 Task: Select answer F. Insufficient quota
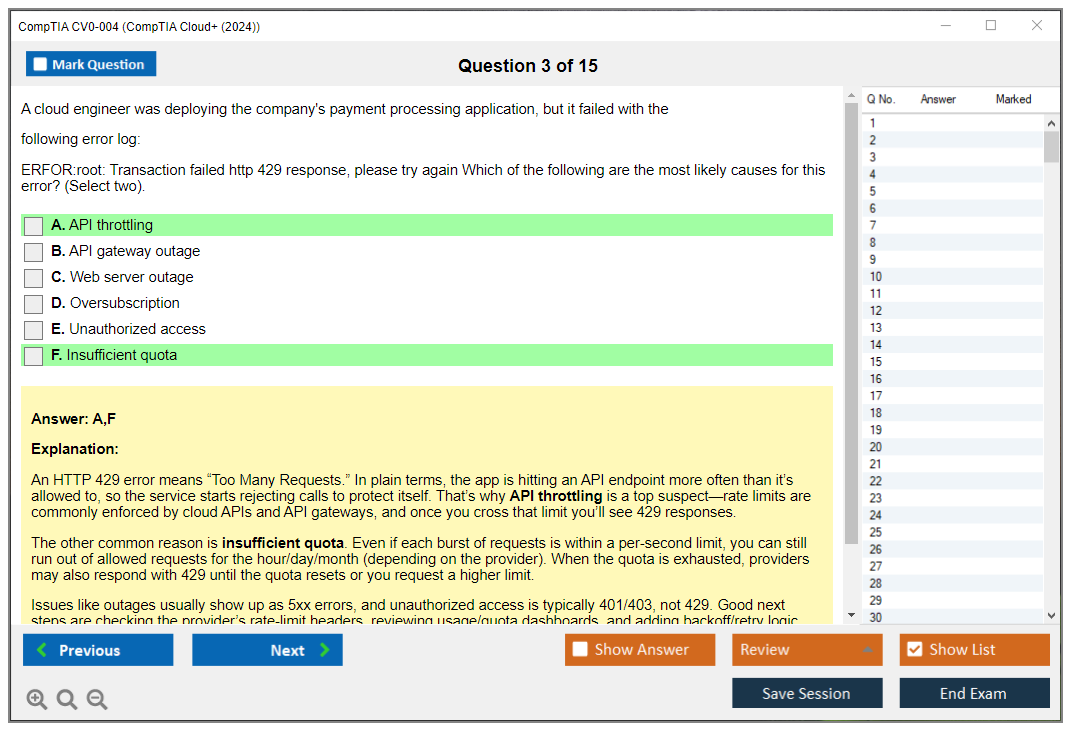pos(34,356)
